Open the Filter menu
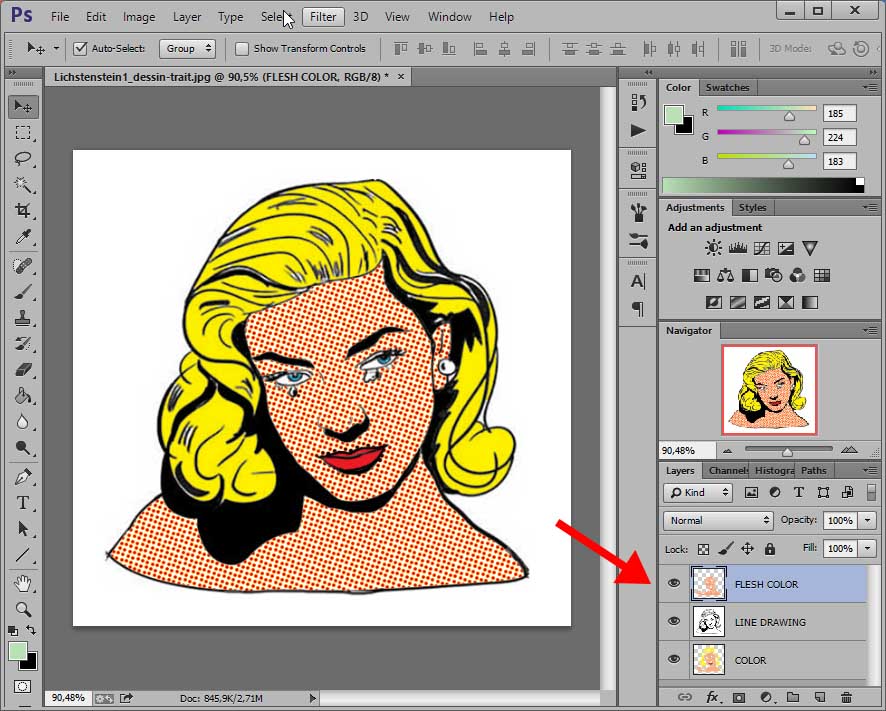886x711 pixels. [323, 17]
